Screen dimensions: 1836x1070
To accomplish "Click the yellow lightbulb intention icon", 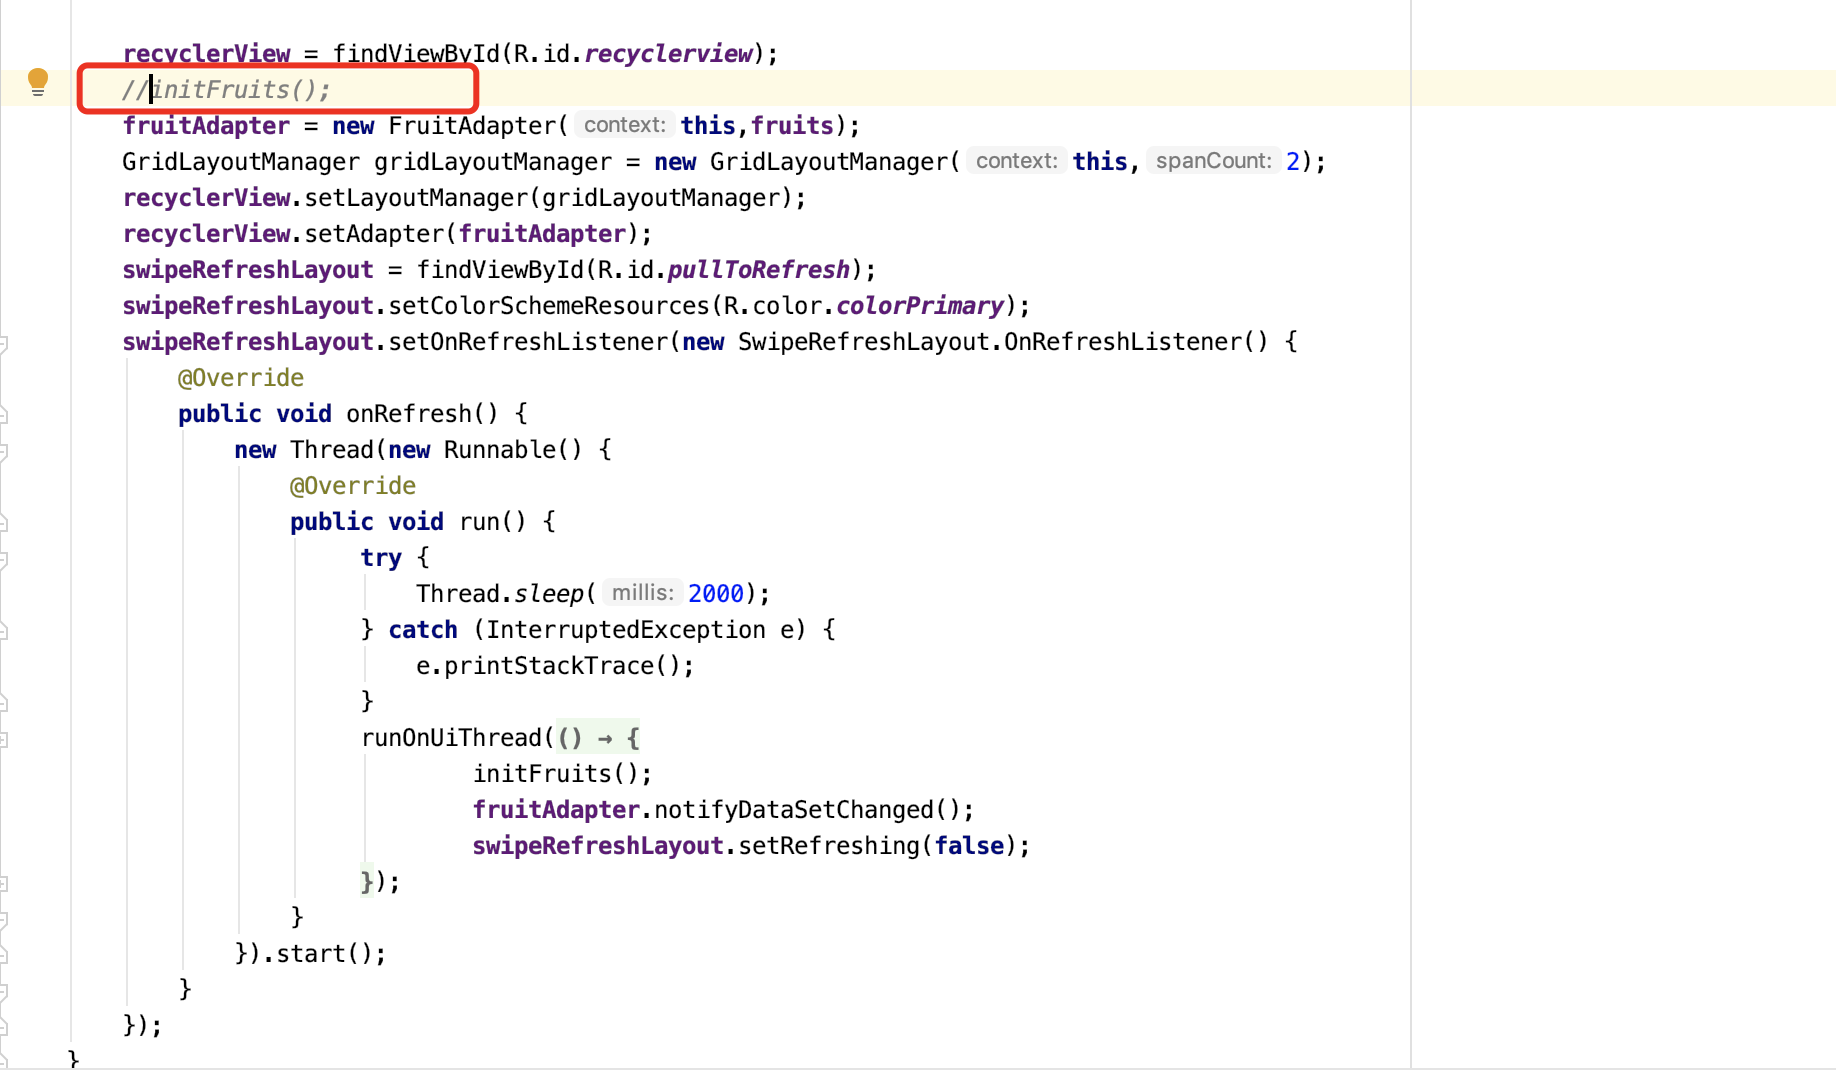I will (x=38, y=82).
